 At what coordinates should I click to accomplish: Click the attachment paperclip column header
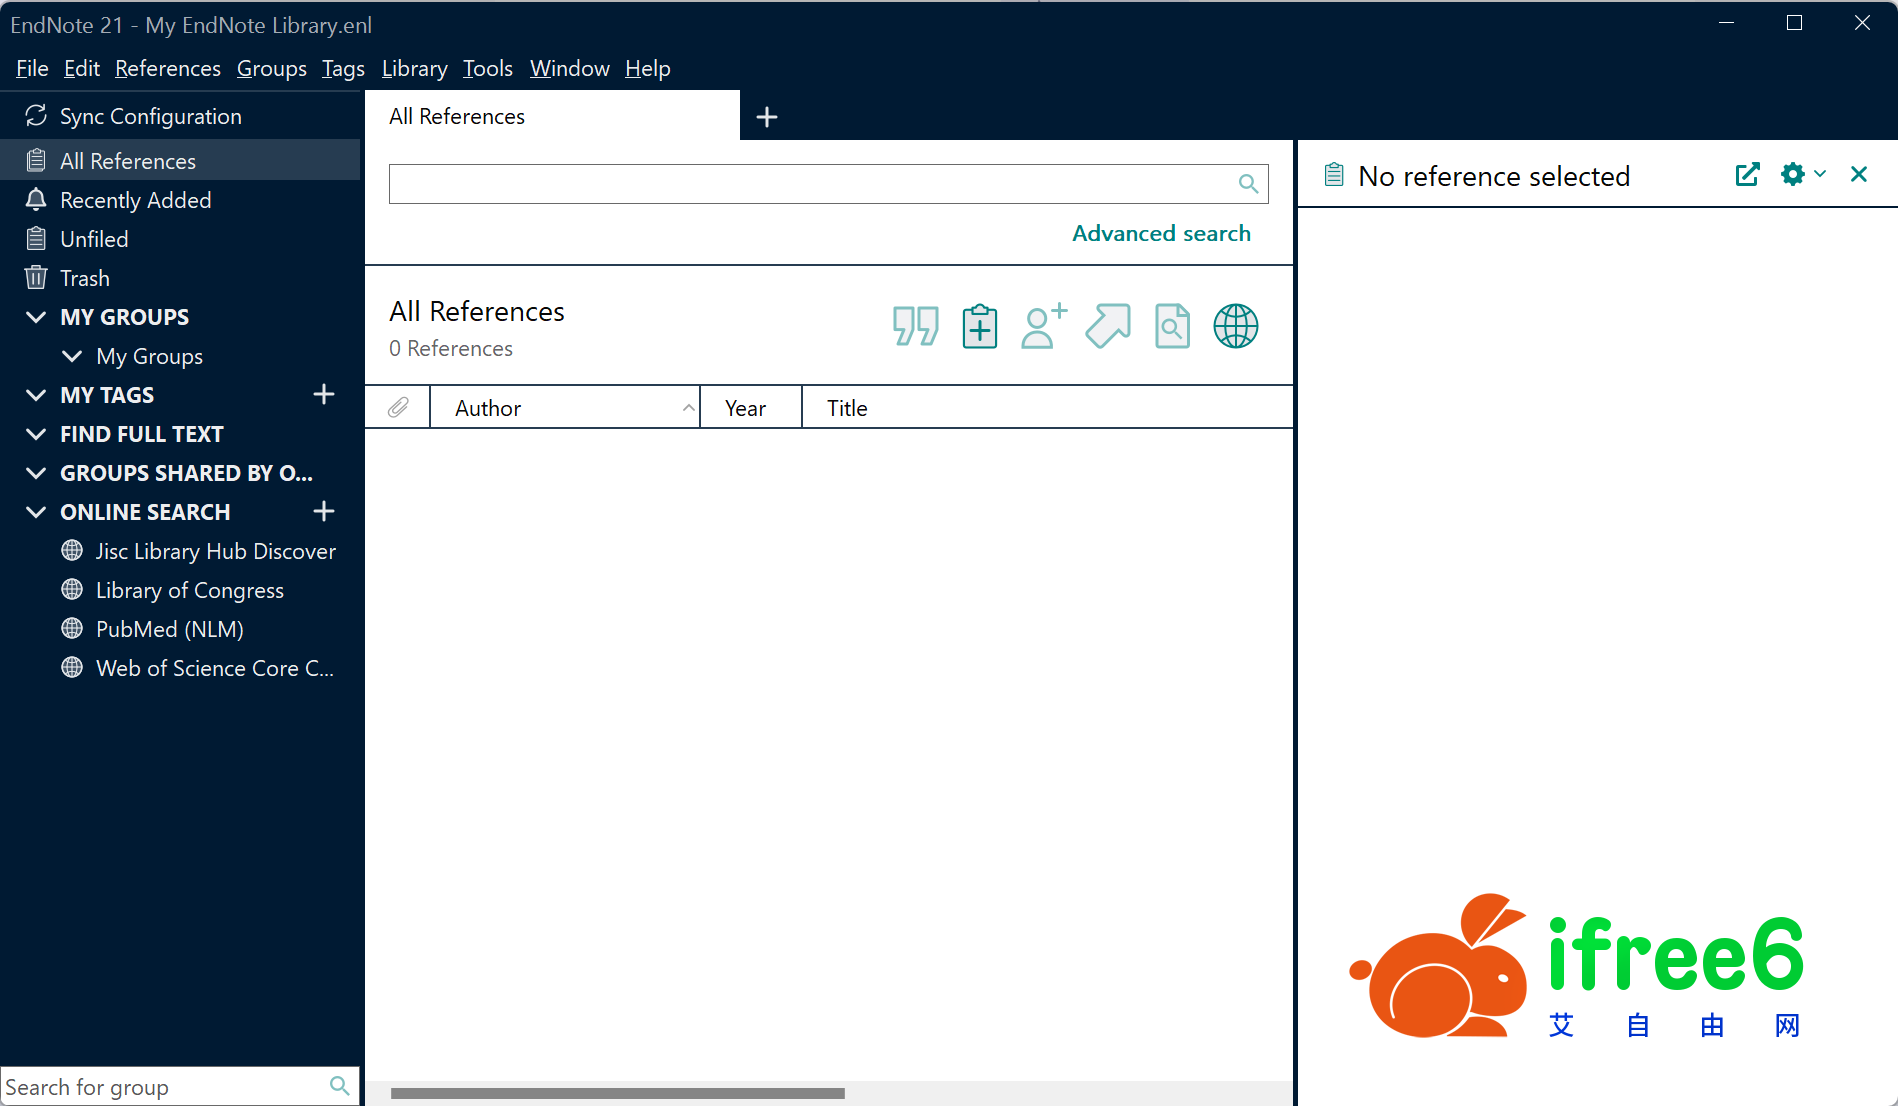(x=398, y=408)
